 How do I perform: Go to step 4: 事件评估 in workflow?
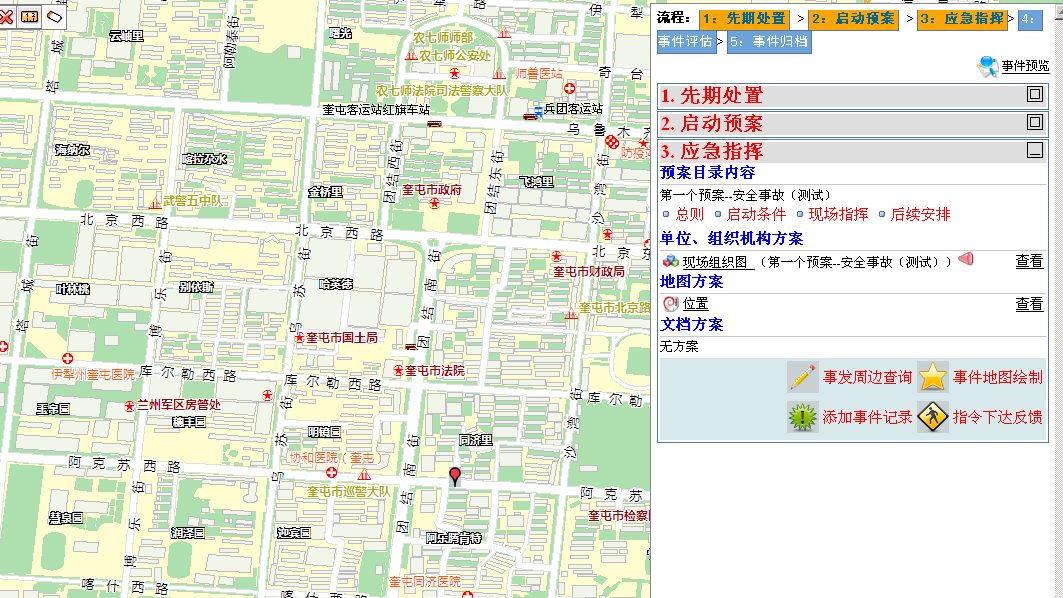tap(686, 41)
